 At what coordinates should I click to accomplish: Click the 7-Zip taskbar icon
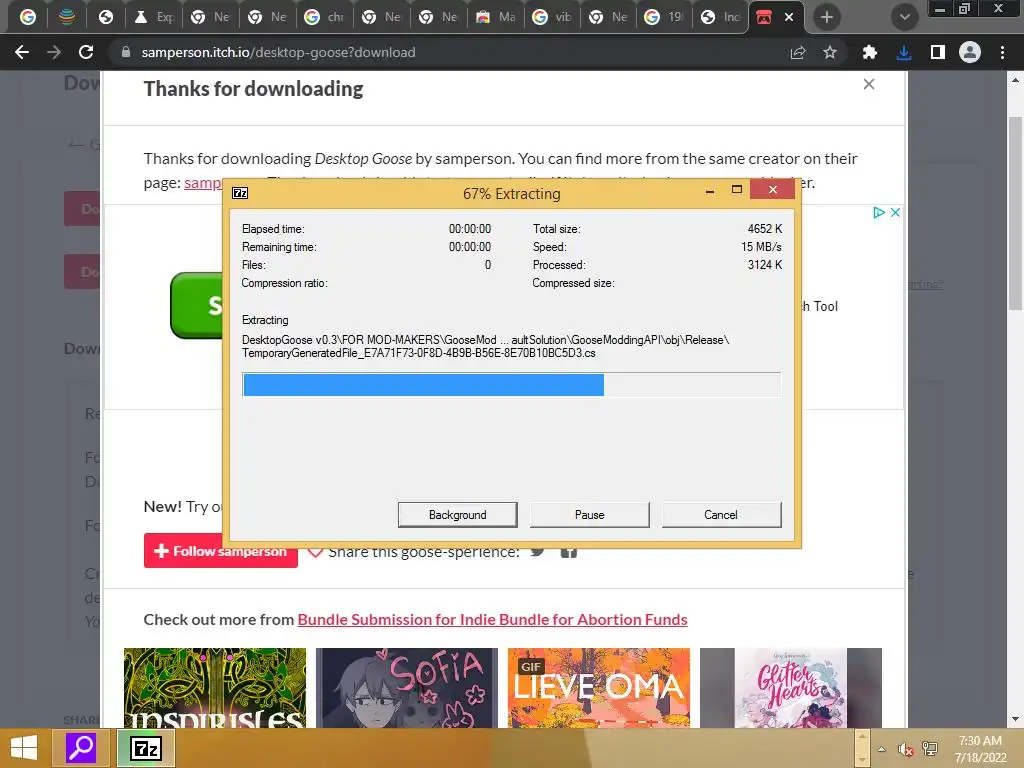146,748
